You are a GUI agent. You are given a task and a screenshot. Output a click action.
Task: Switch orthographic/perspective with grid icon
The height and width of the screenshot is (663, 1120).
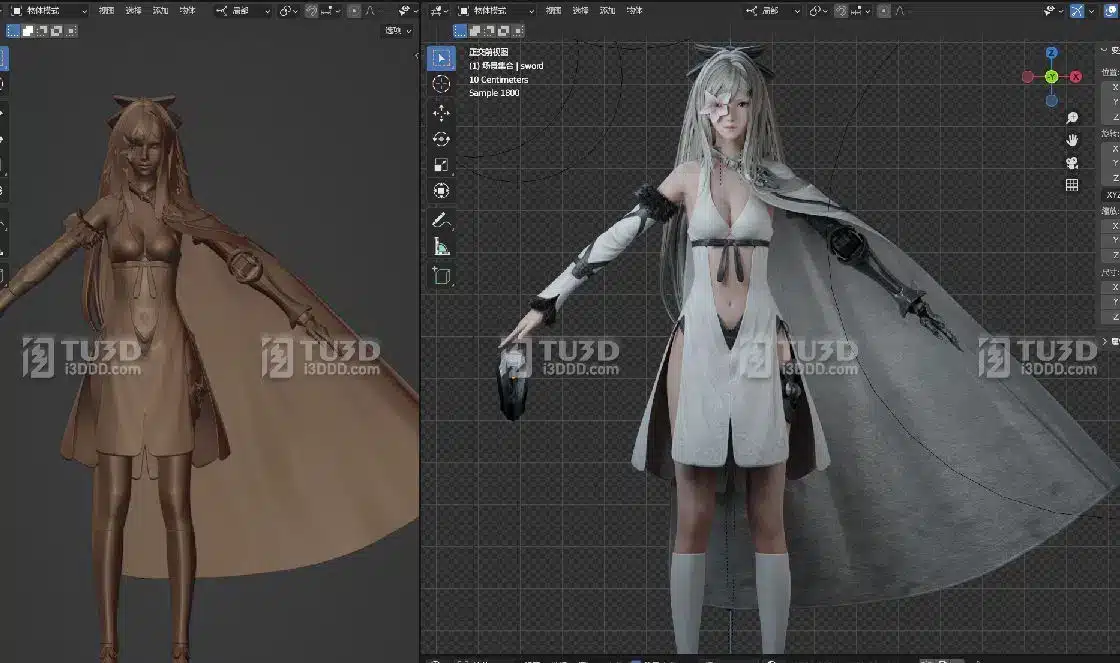pos(1072,185)
